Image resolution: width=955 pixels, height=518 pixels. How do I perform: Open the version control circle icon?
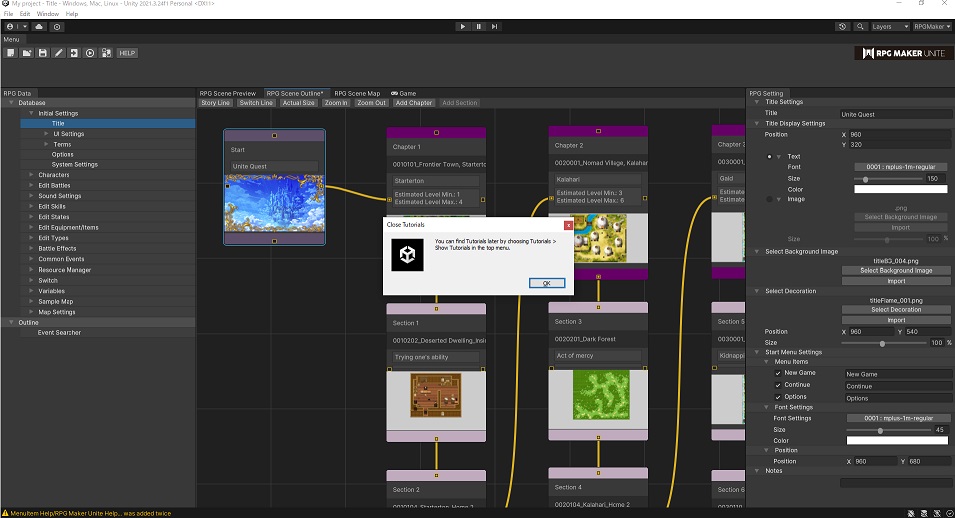coord(57,26)
